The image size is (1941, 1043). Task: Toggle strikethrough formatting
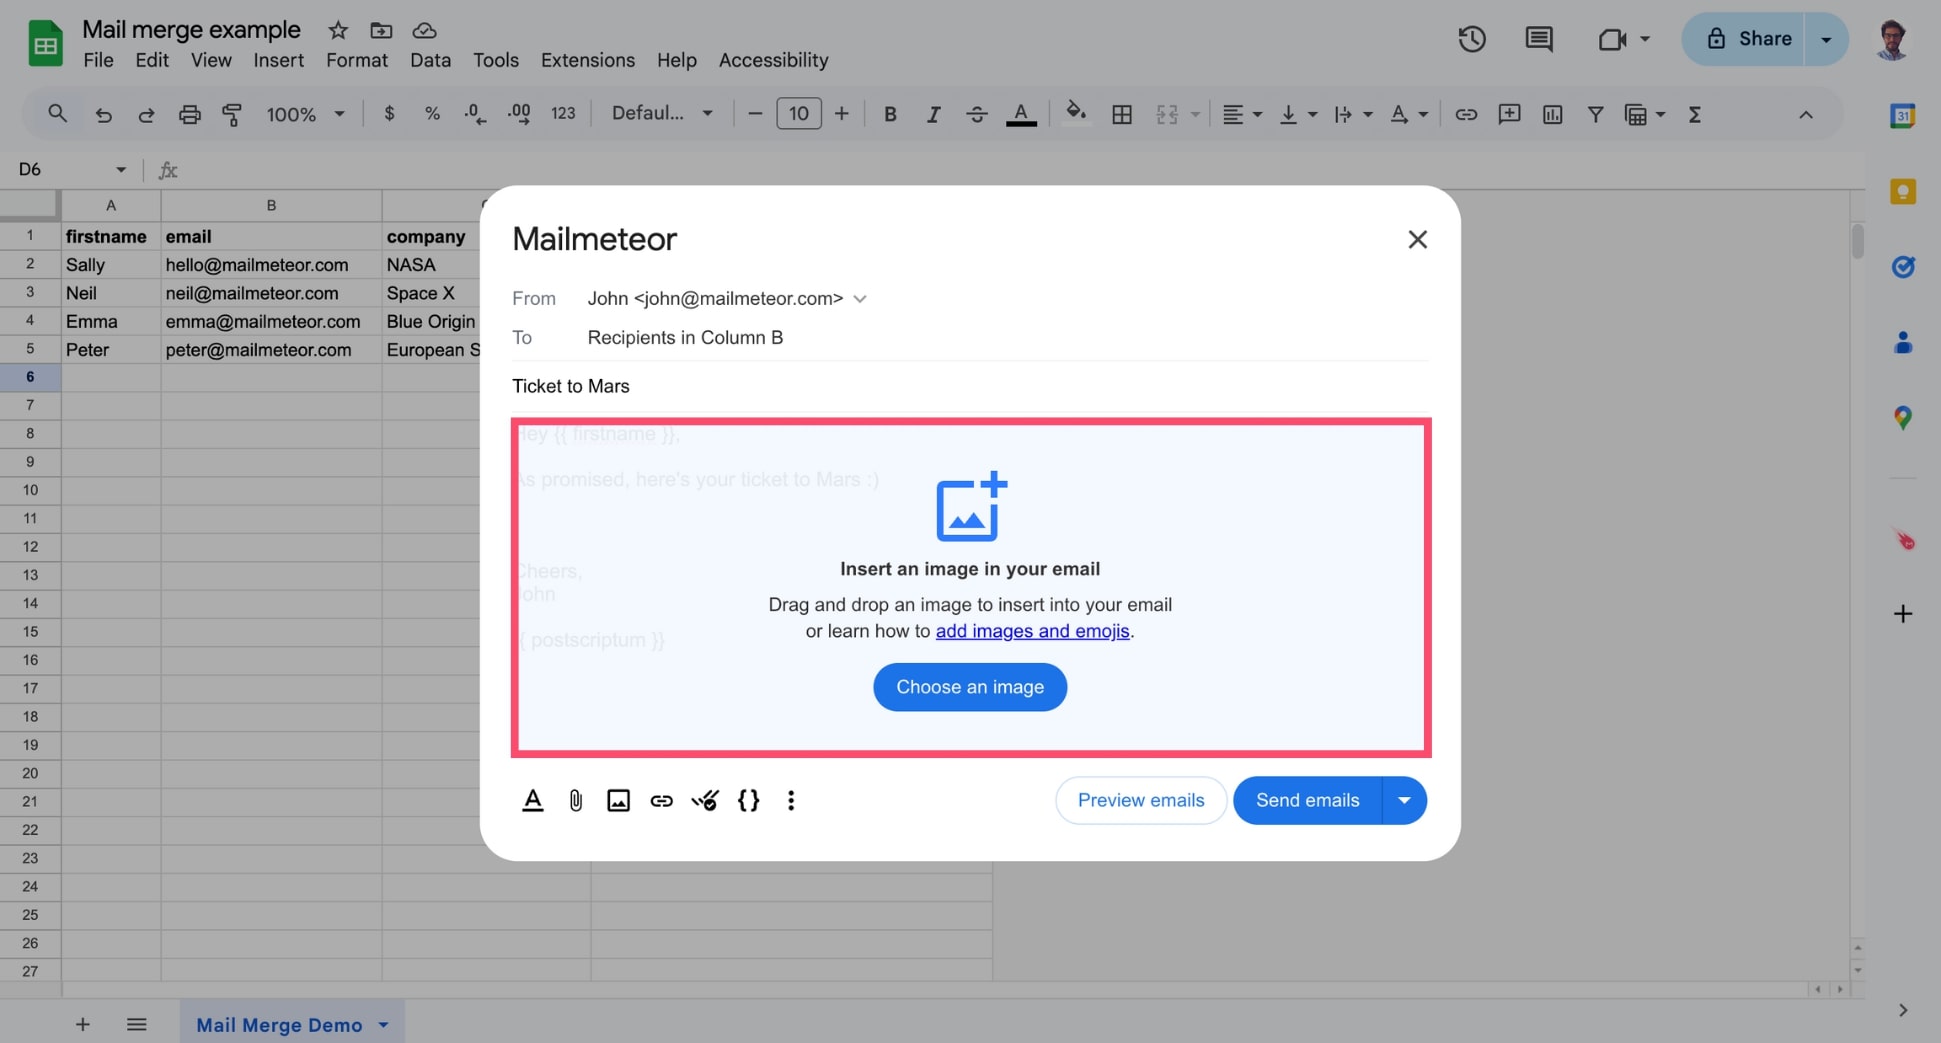tap(976, 114)
